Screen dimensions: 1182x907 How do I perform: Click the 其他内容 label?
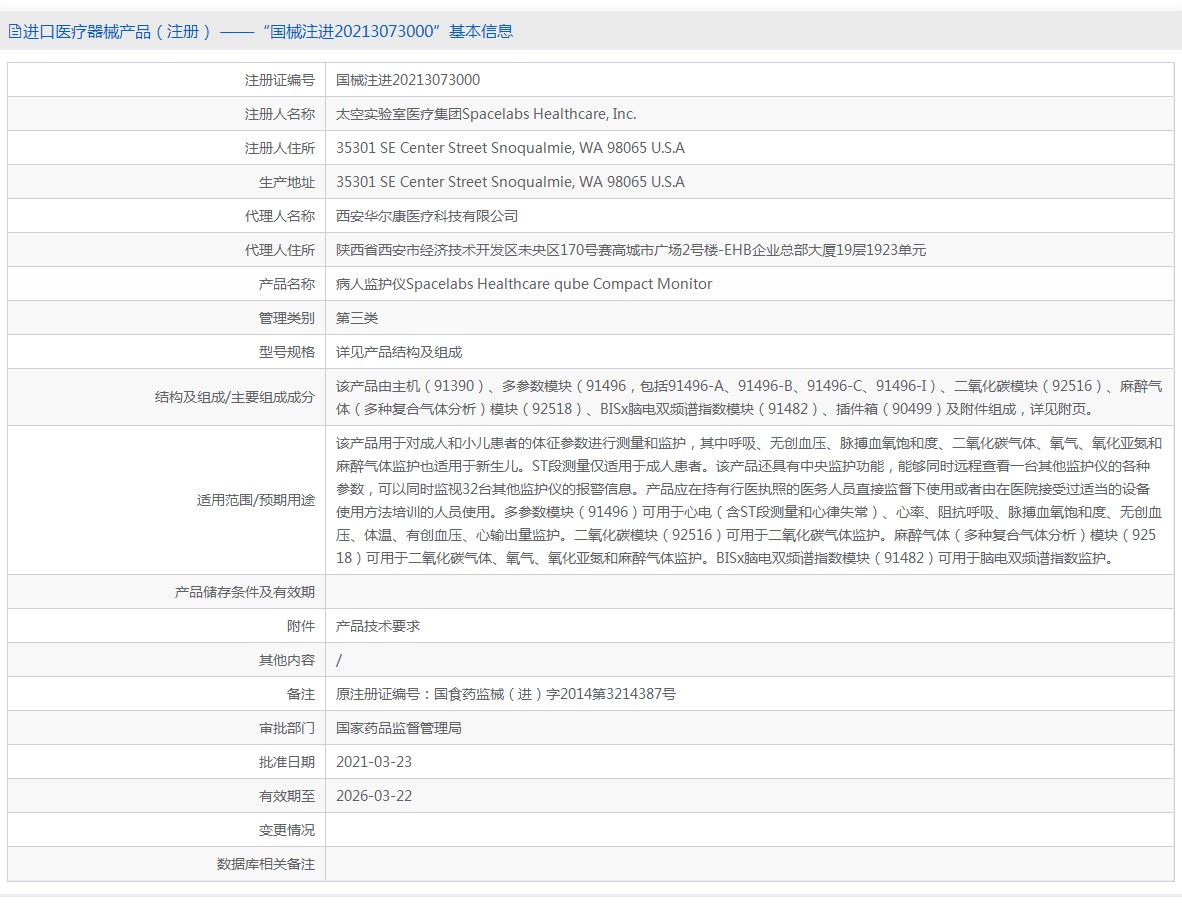tap(286, 660)
